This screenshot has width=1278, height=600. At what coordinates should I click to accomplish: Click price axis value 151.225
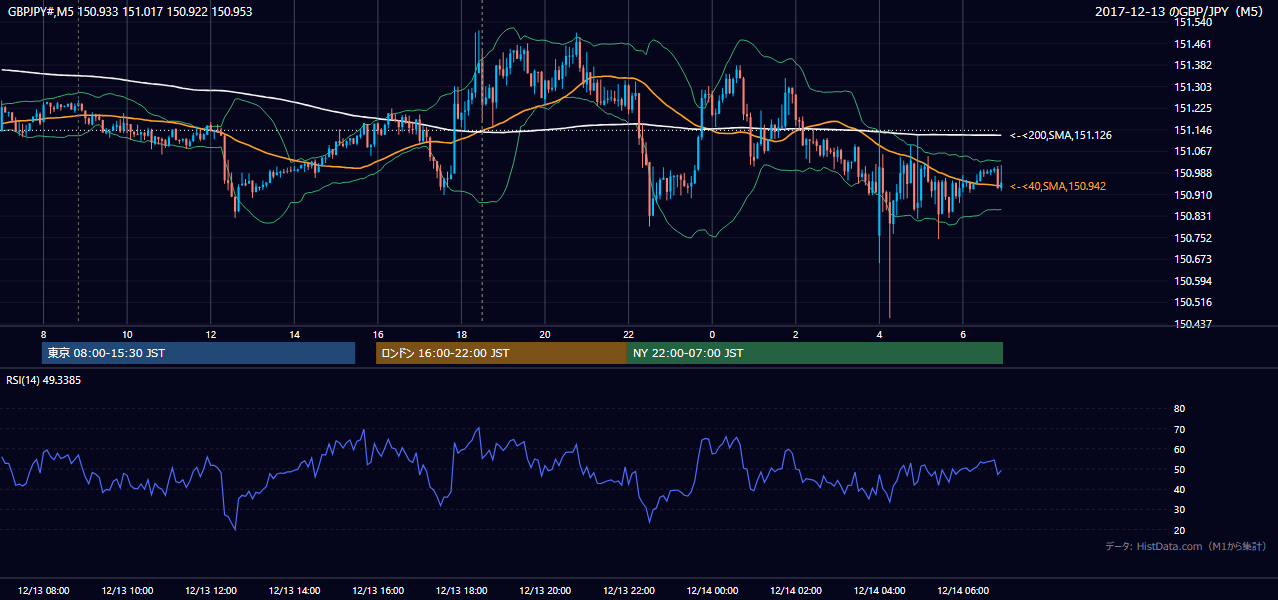1193,108
